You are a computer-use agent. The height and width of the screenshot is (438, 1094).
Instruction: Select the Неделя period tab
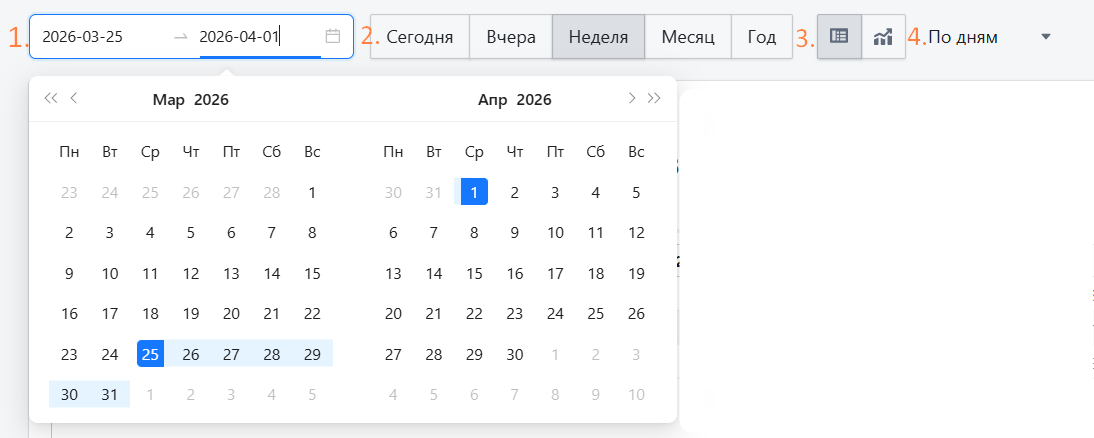(x=598, y=37)
